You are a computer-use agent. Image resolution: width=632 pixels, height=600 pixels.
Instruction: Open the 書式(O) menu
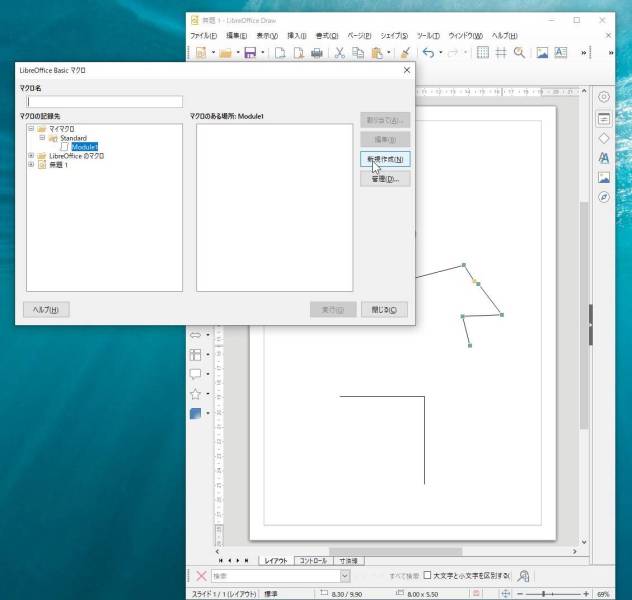[x=327, y=36]
